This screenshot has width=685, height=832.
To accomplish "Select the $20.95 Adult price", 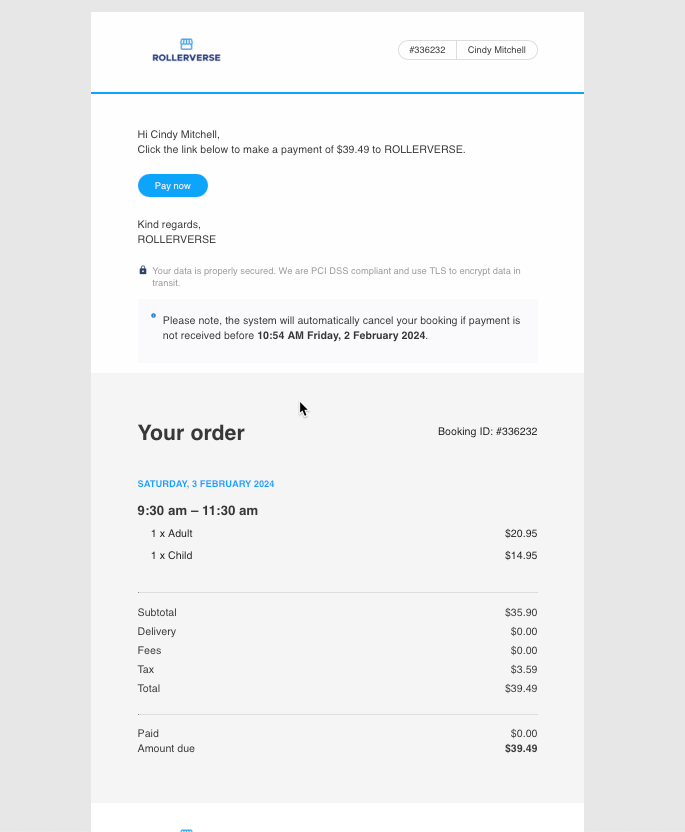I will pyautogui.click(x=521, y=533).
